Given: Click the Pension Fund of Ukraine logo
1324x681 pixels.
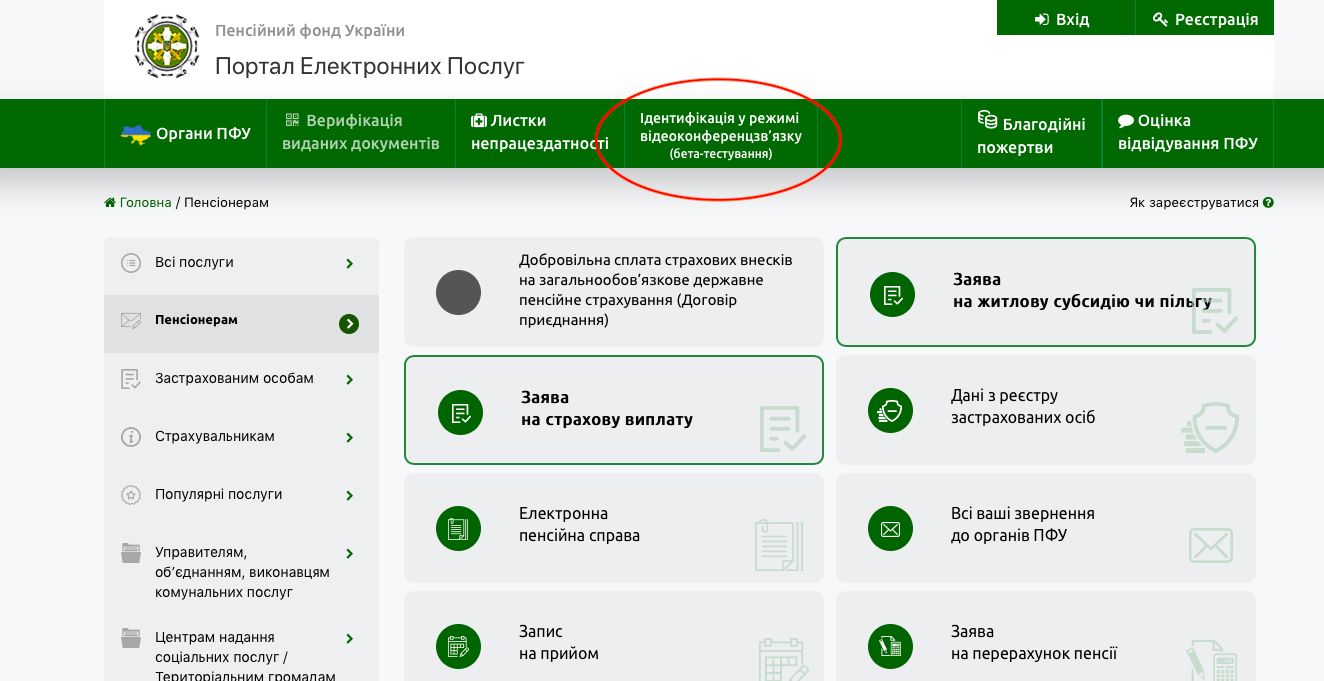Looking at the screenshot, I should tap(166, 46).
